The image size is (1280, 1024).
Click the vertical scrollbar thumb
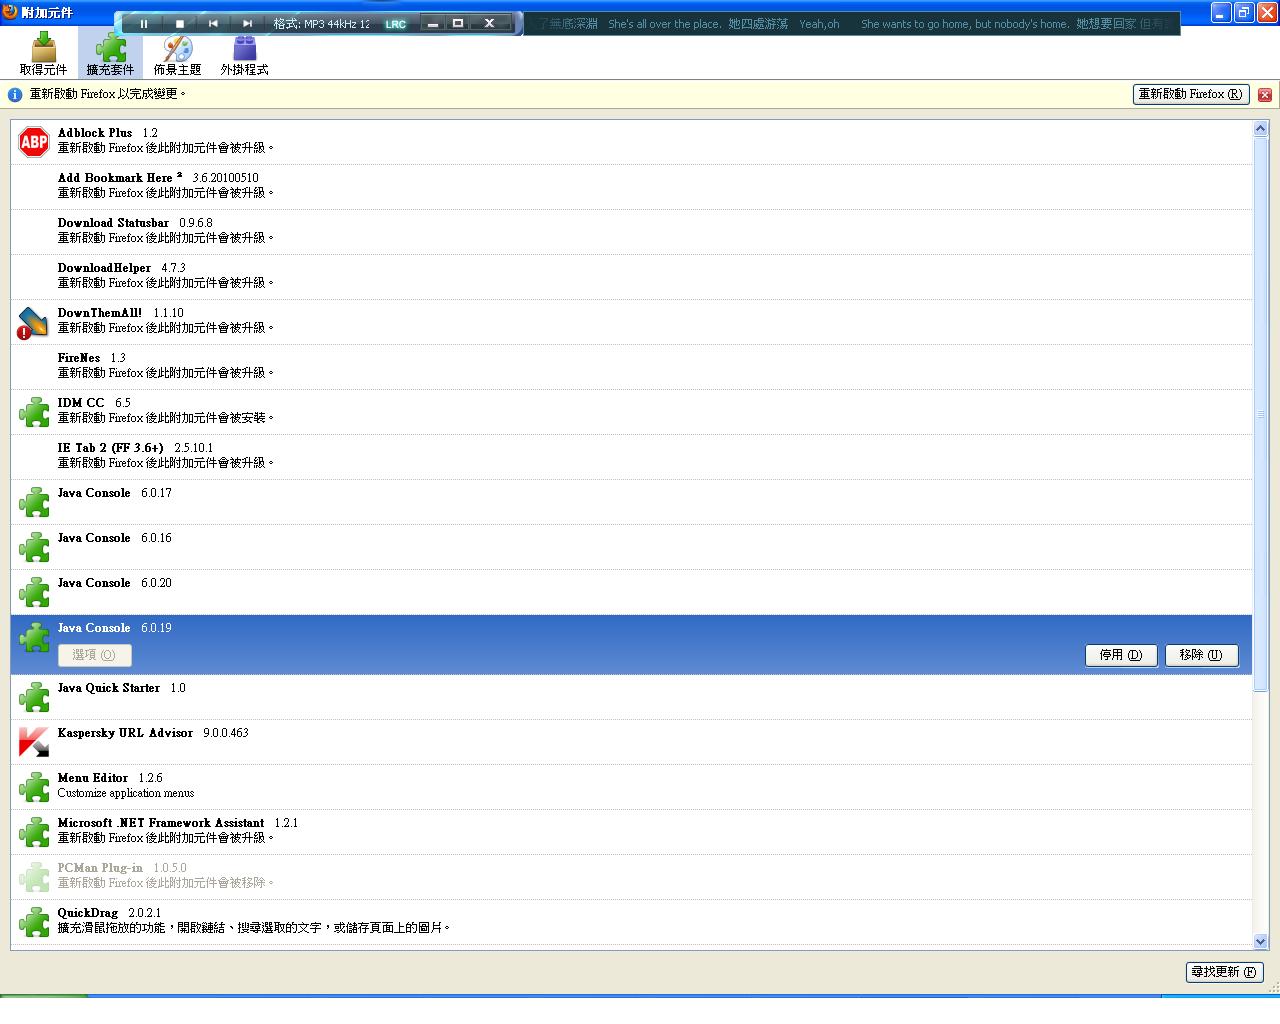point(1260,413)
